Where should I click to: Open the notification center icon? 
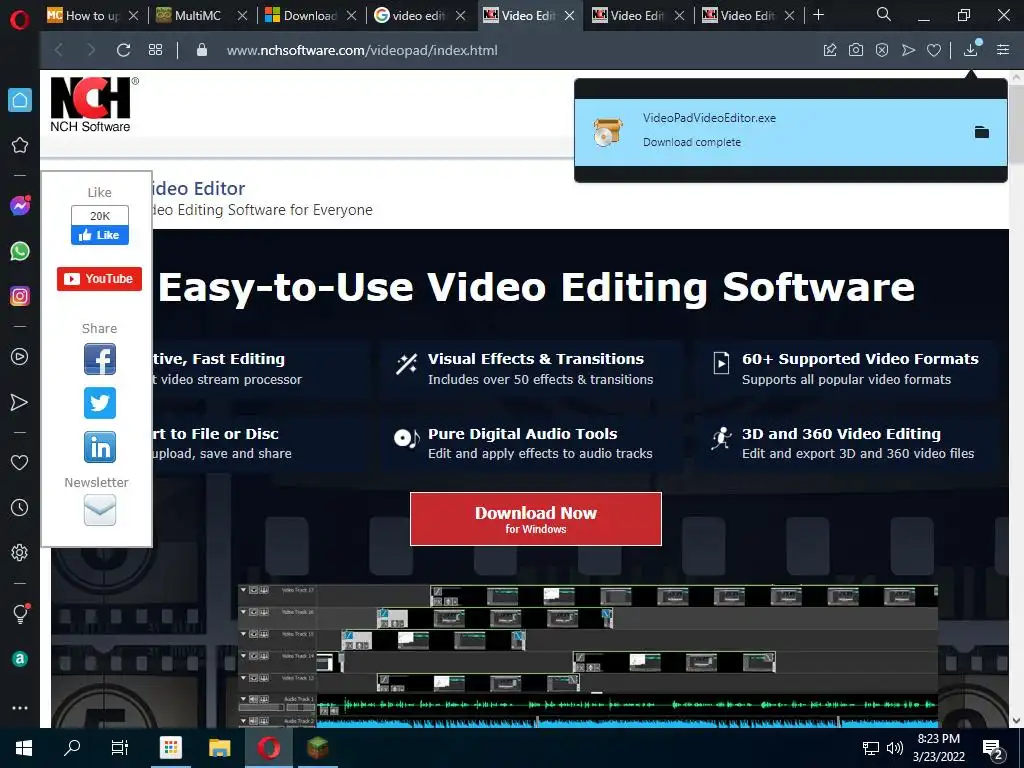pyautogui.click(x=993, y=748)
